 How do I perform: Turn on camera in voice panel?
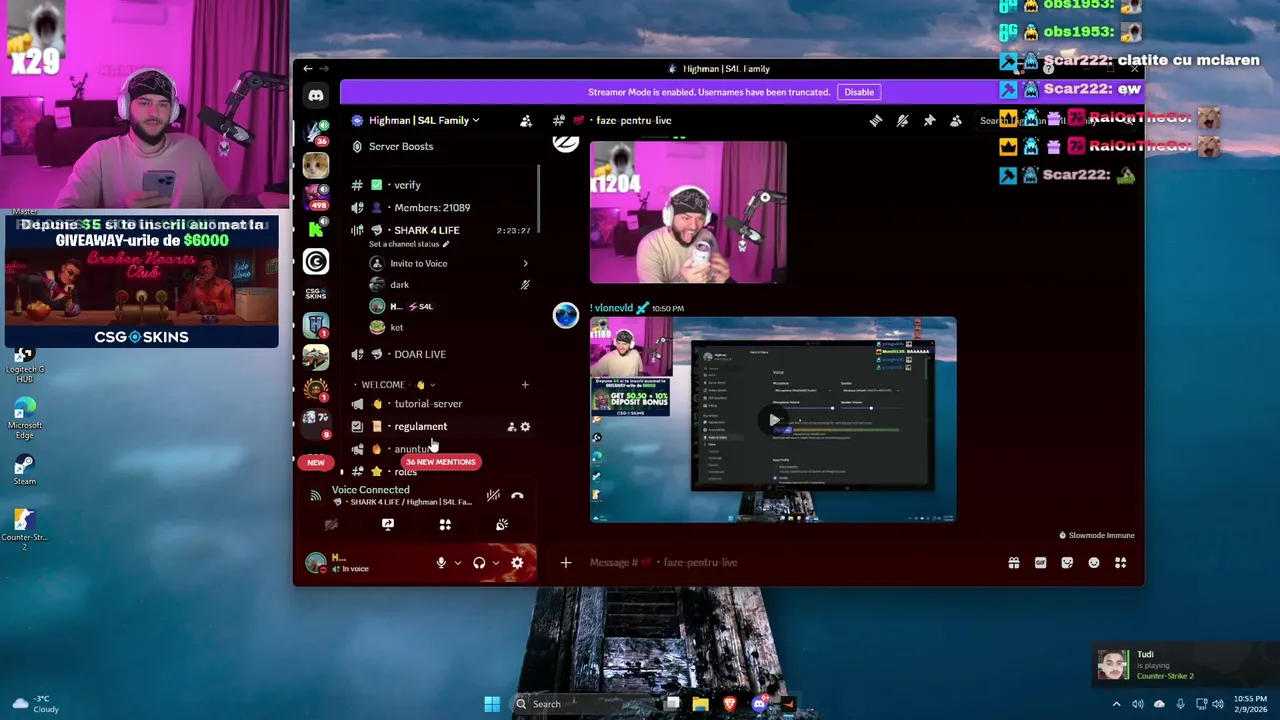pos(331,524)
